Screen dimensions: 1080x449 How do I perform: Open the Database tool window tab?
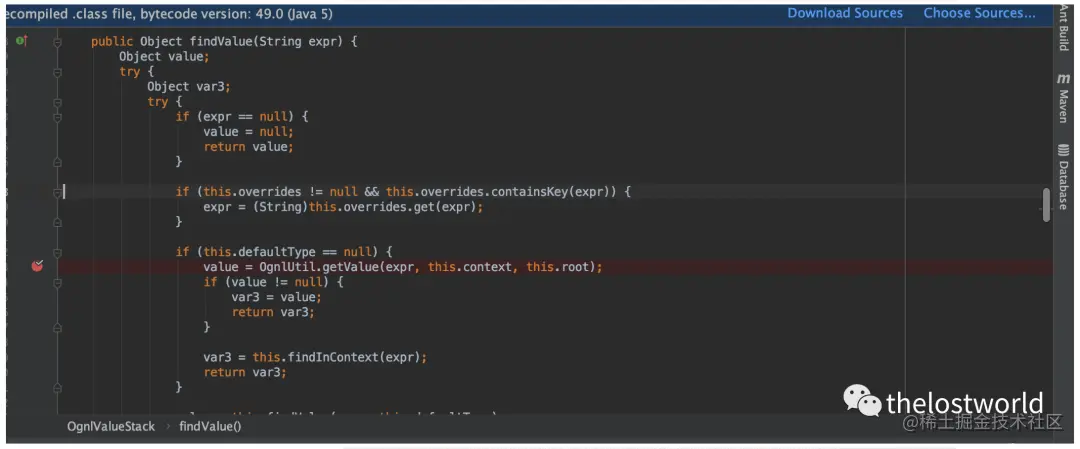click(x=1063, y=178)
